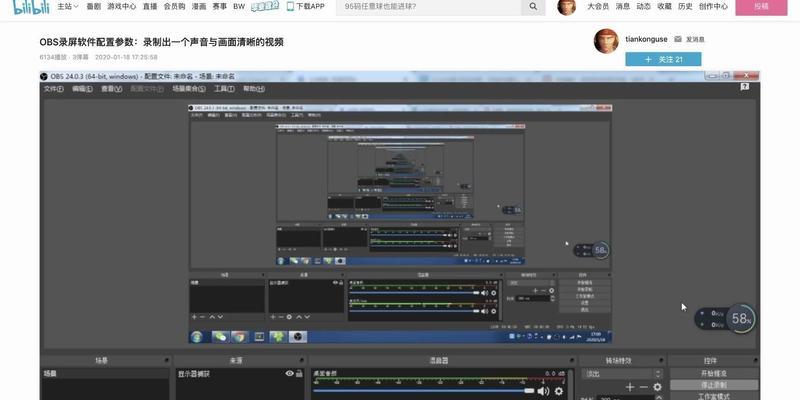Open the 淡出 transition dropdown
This screenshot has width=800, height=400.
623,374
